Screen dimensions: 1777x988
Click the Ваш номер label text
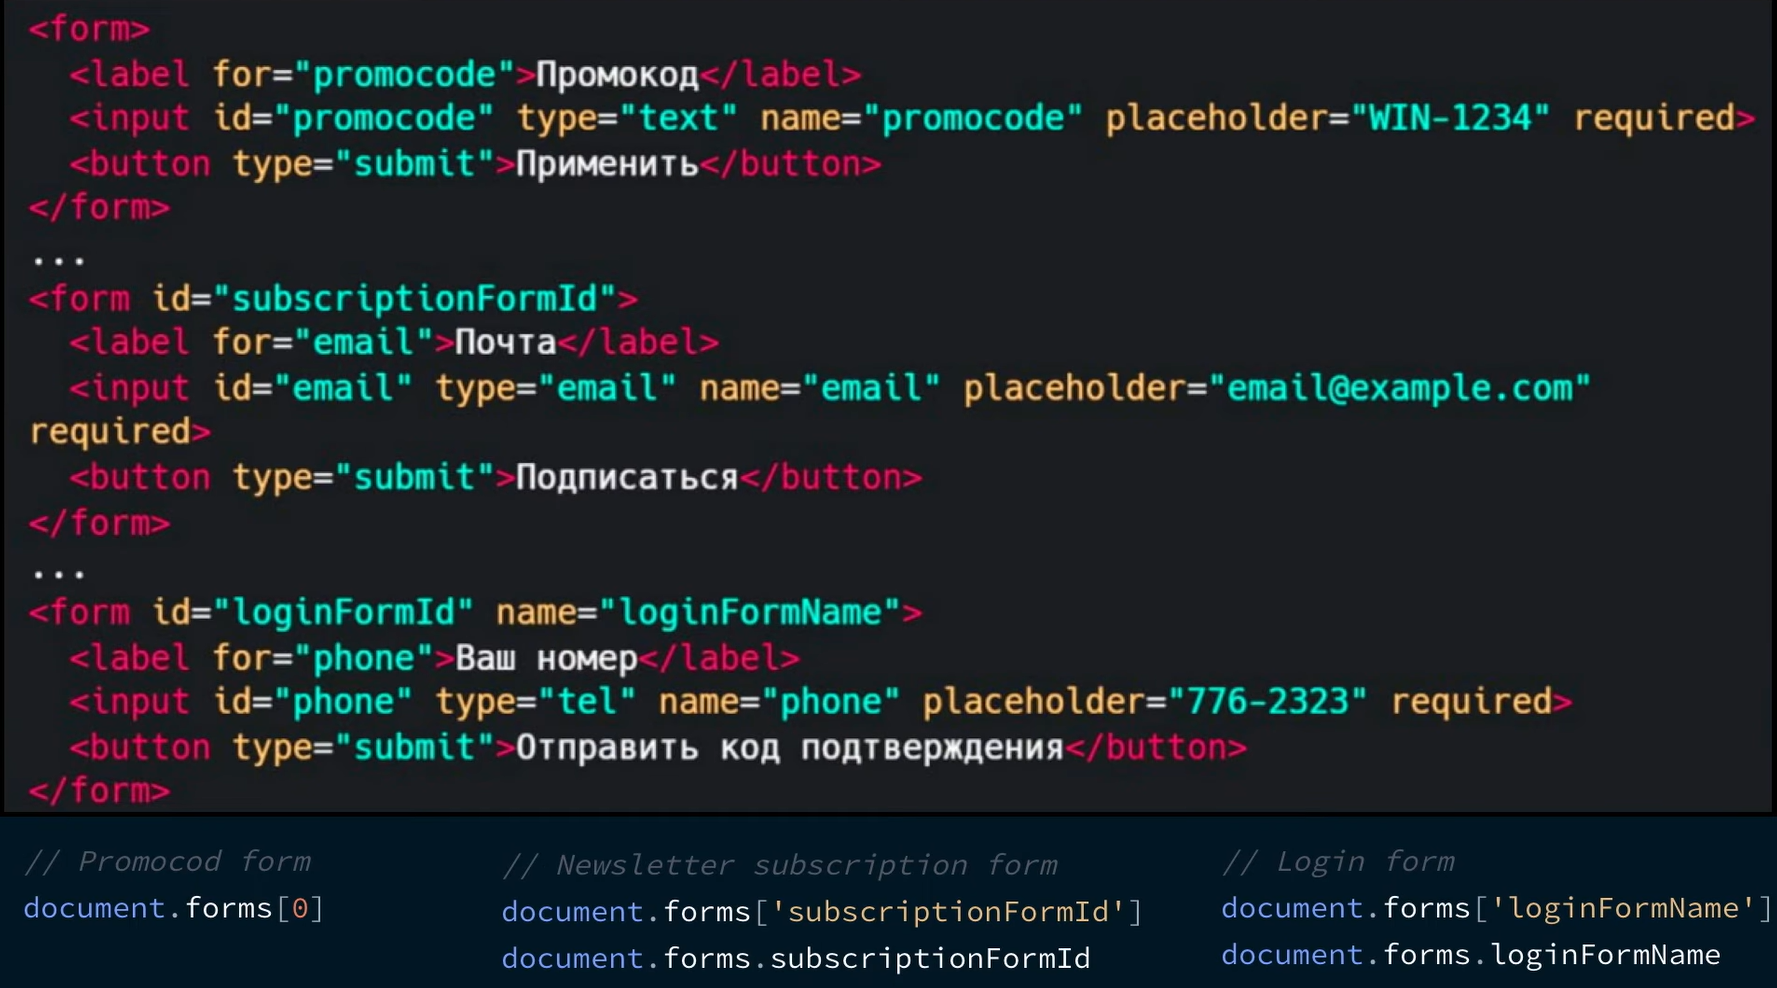point(546,658)
